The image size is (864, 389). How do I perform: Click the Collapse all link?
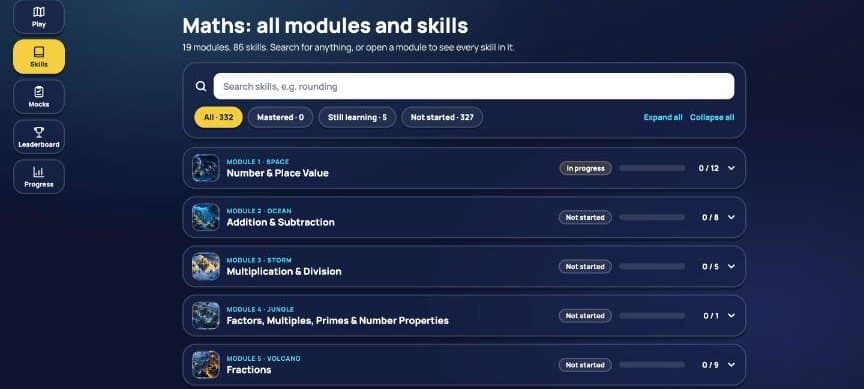712,117
